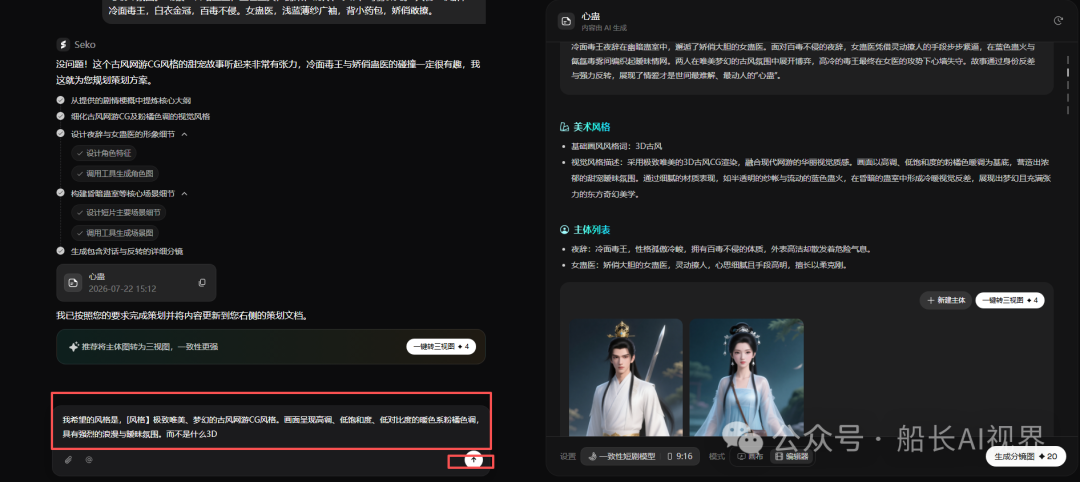Open the male character 夜辞 thumbnail

point(625,377)
